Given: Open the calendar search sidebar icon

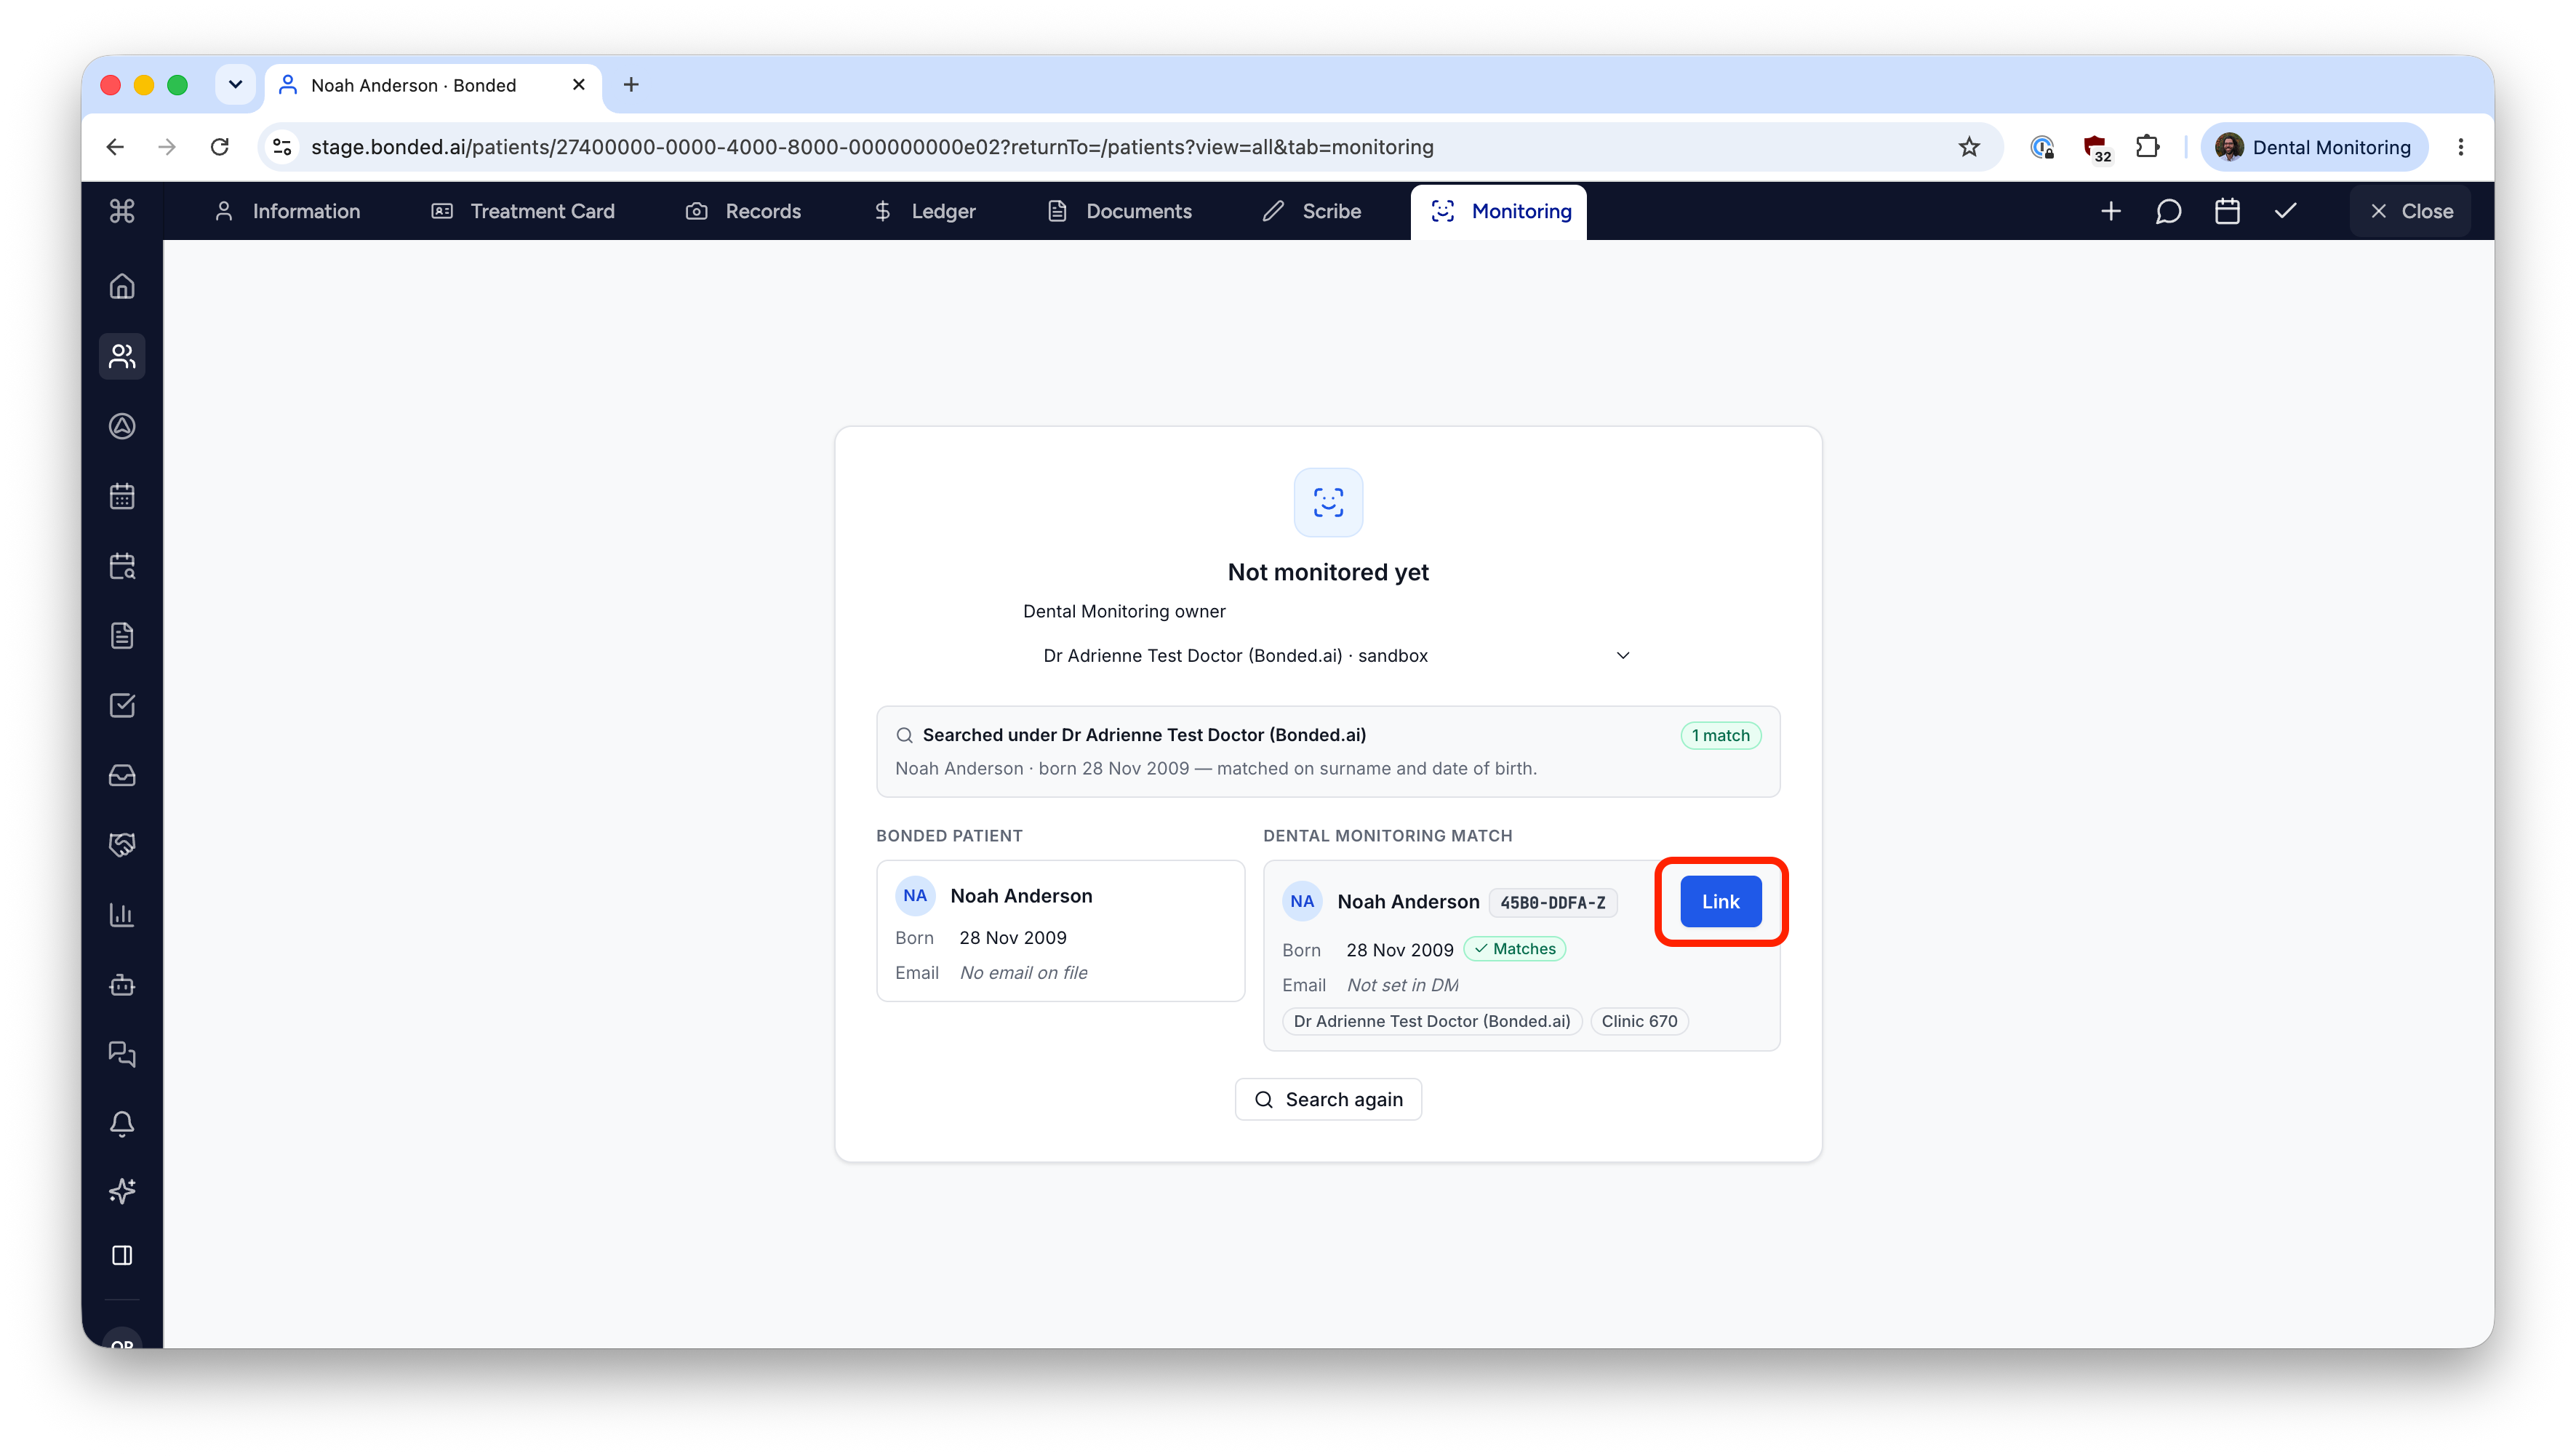Looking at the screenshot, I should click(122, 566).
